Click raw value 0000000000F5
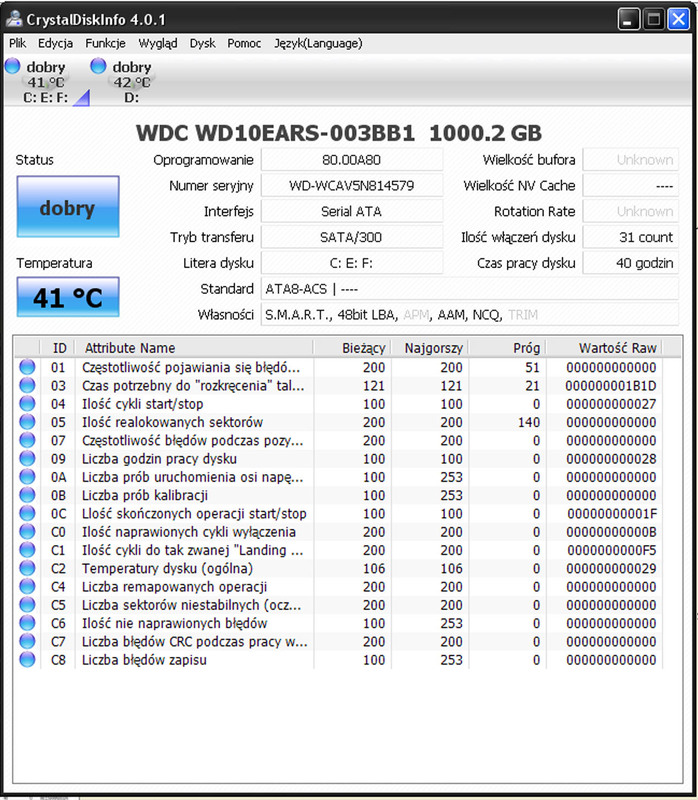 click(612, 550)
